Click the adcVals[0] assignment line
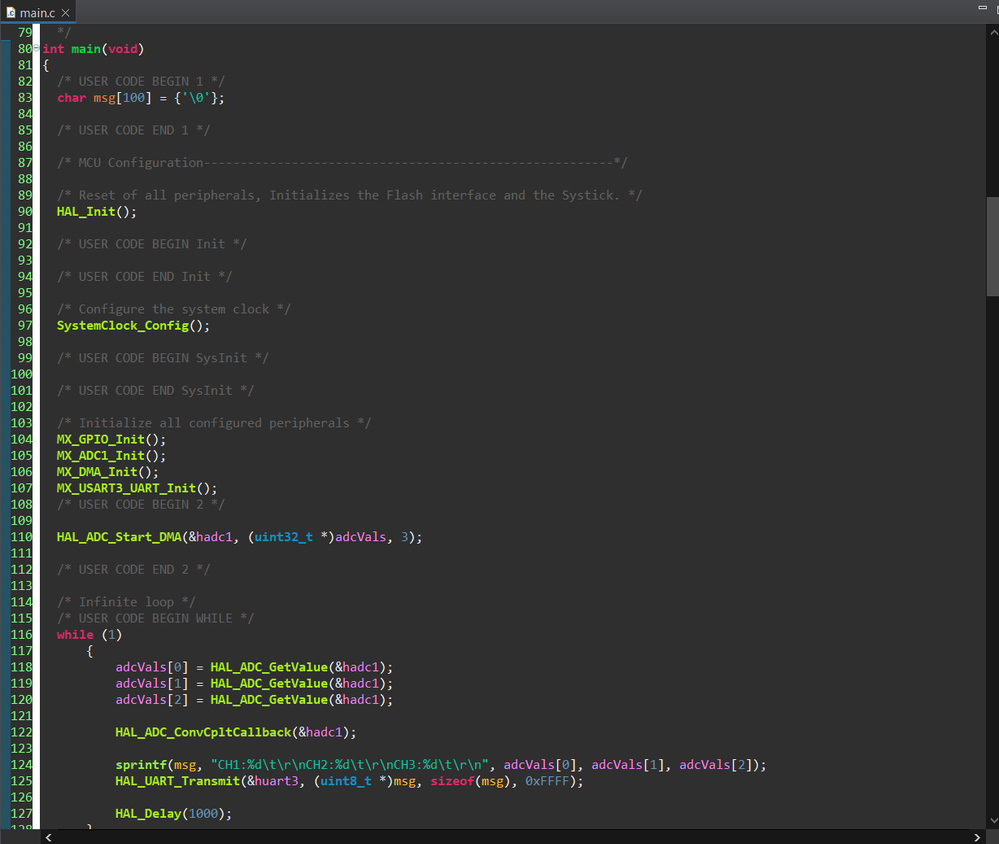Image resolution: width=999 pixels, height=844 pixels. [x=254, y=668]
